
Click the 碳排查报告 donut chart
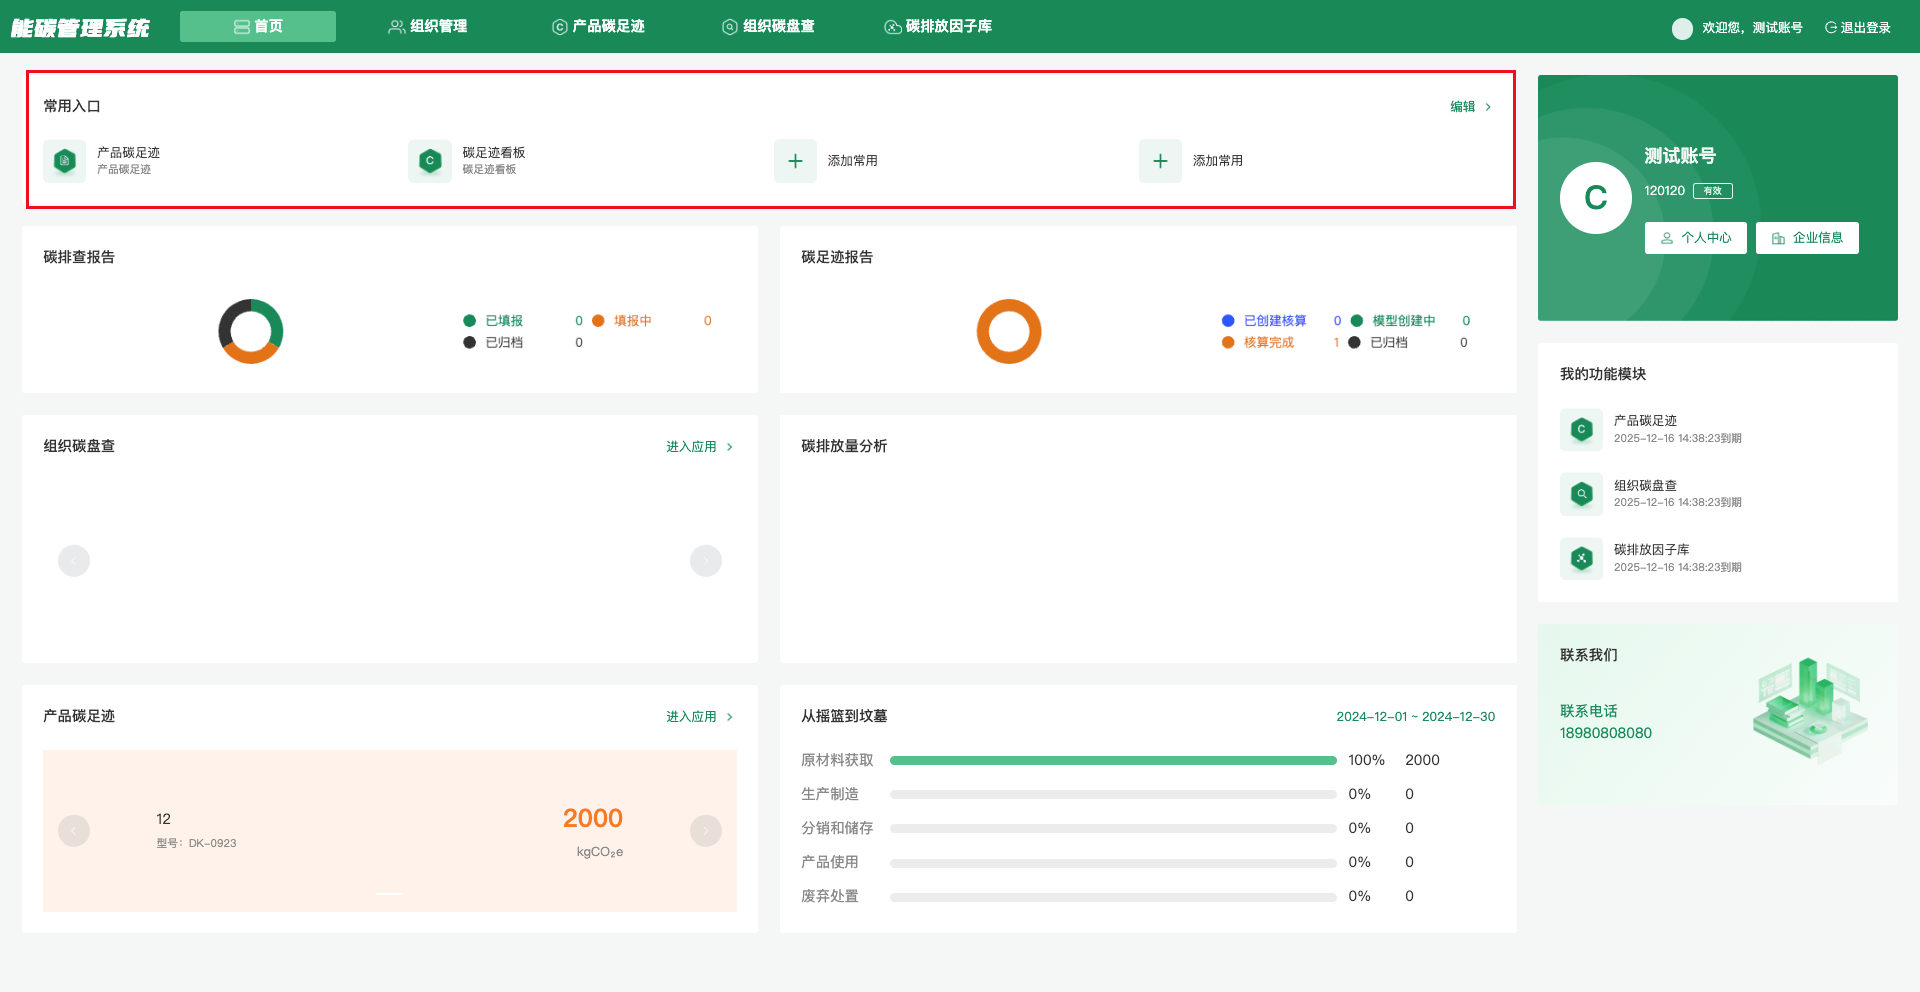tap(251, 331)
